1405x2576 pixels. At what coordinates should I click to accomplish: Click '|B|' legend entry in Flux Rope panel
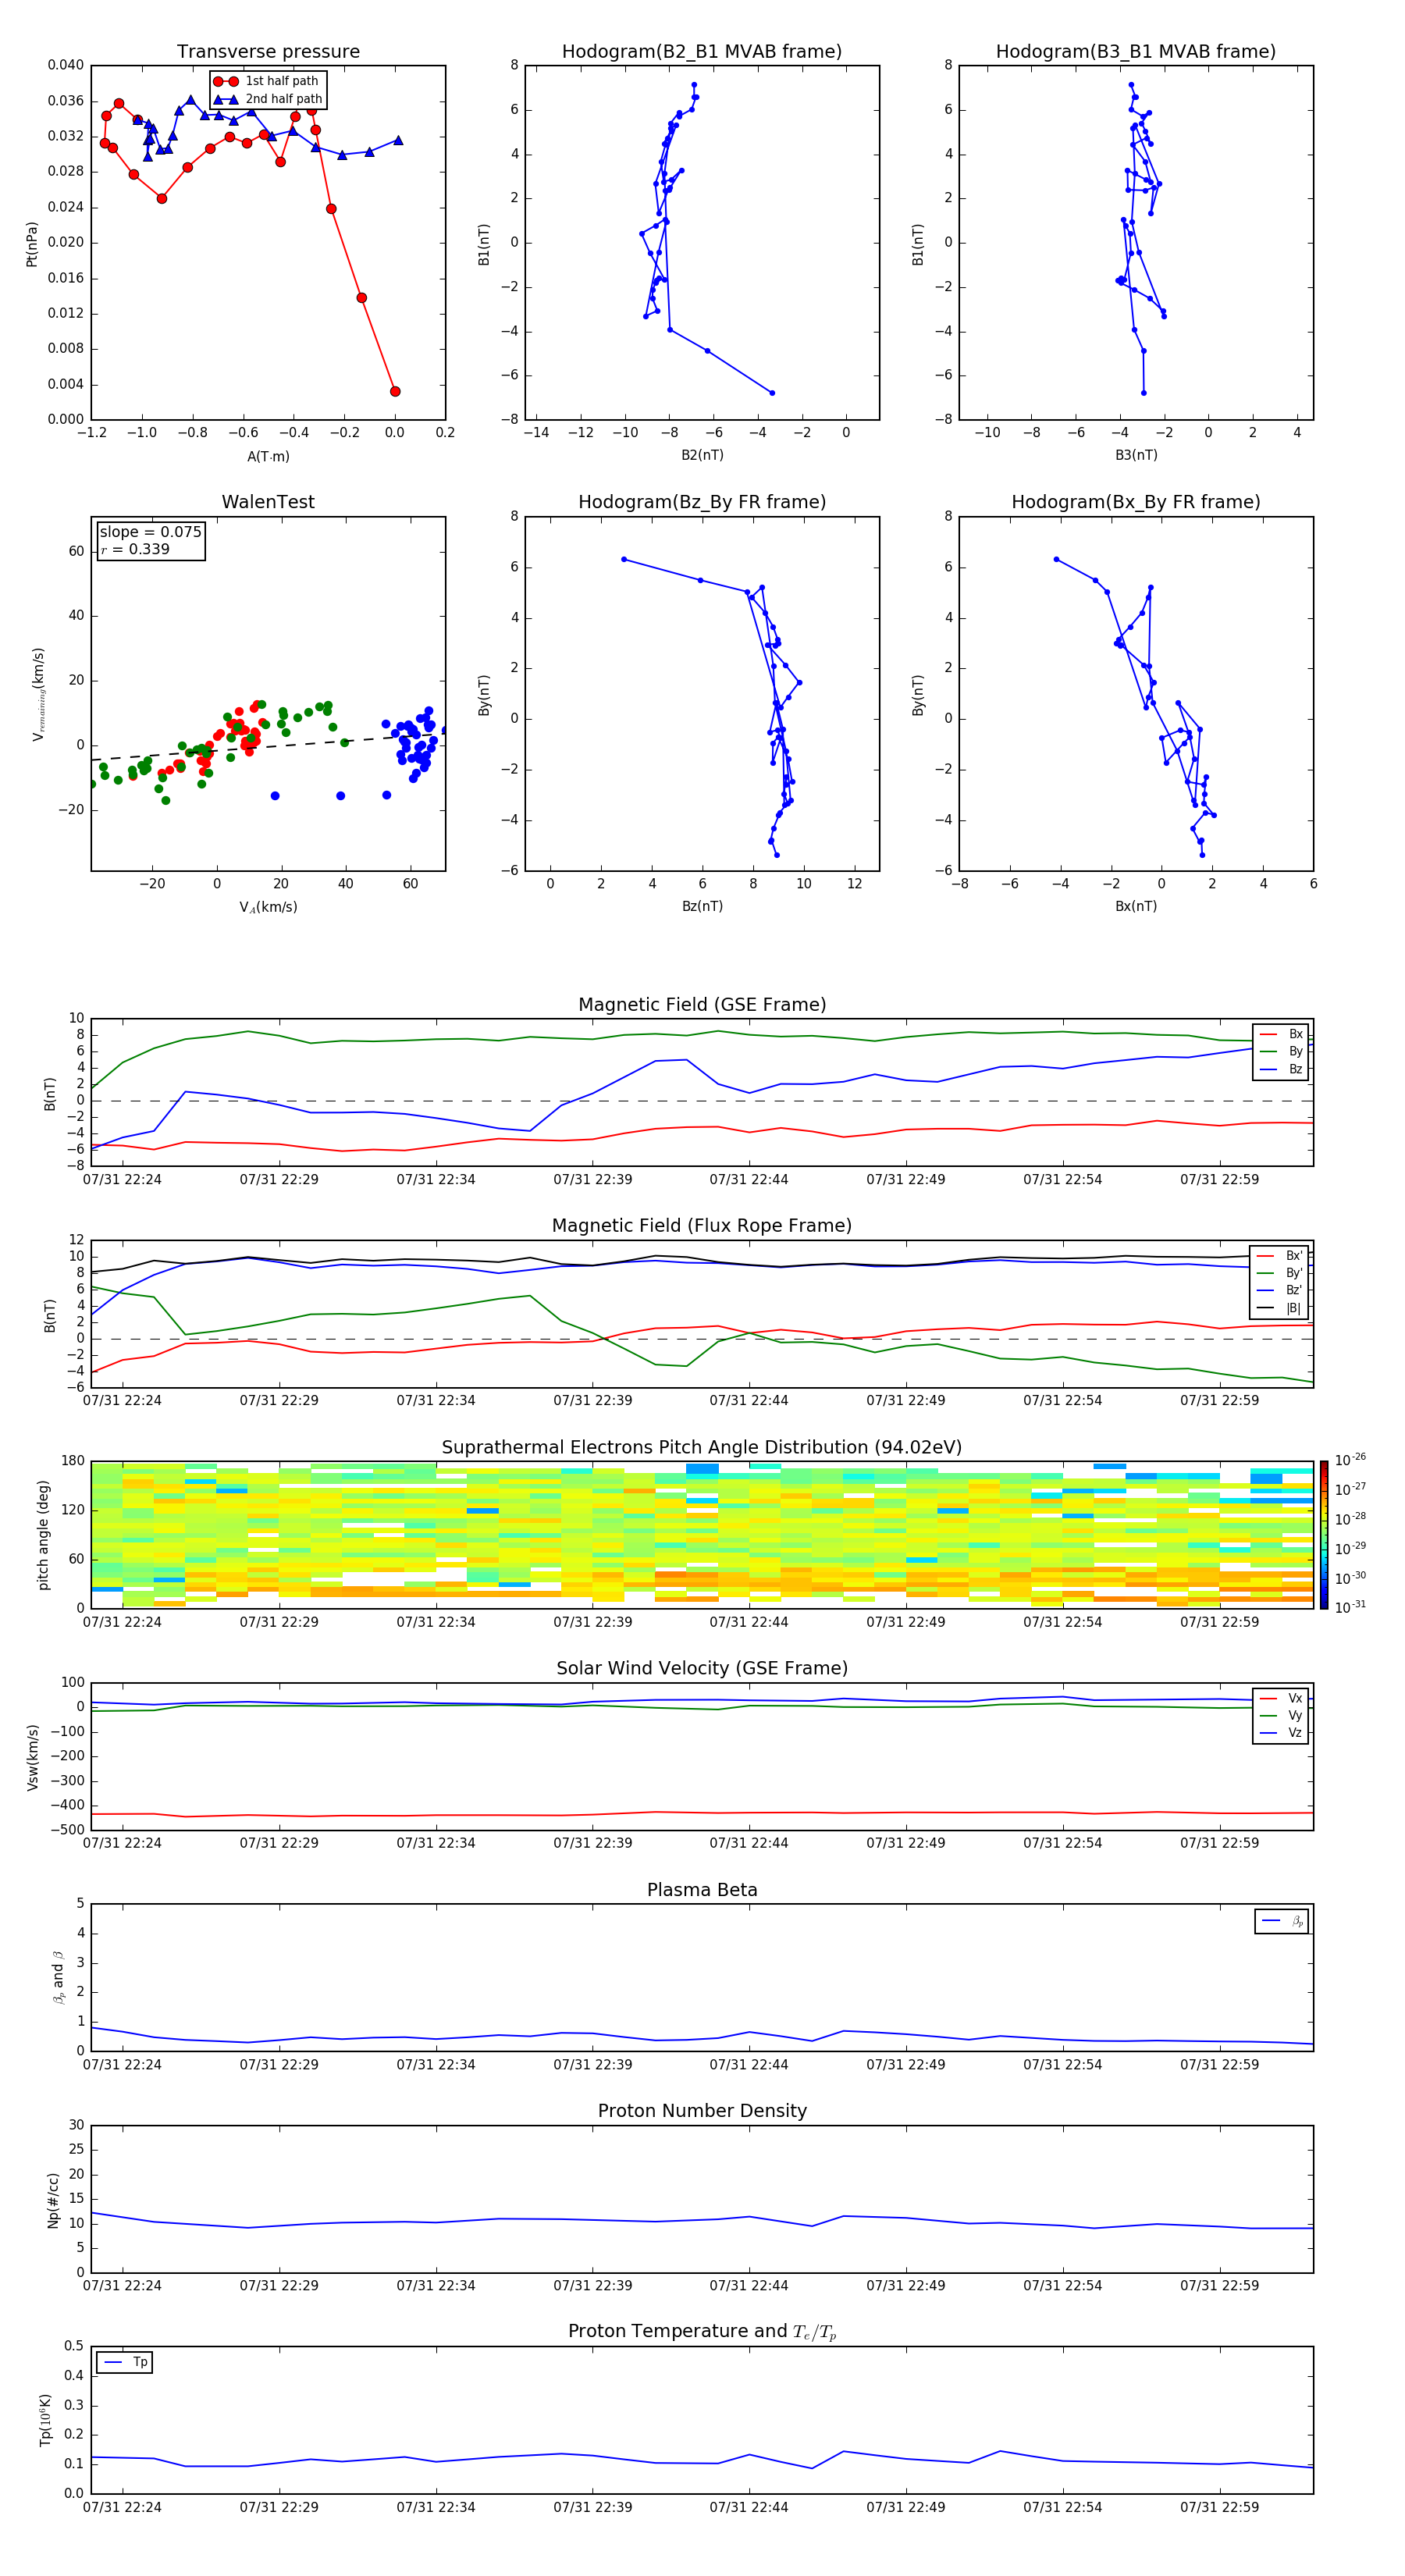pyautogui.click(x=1280, y=1308)
